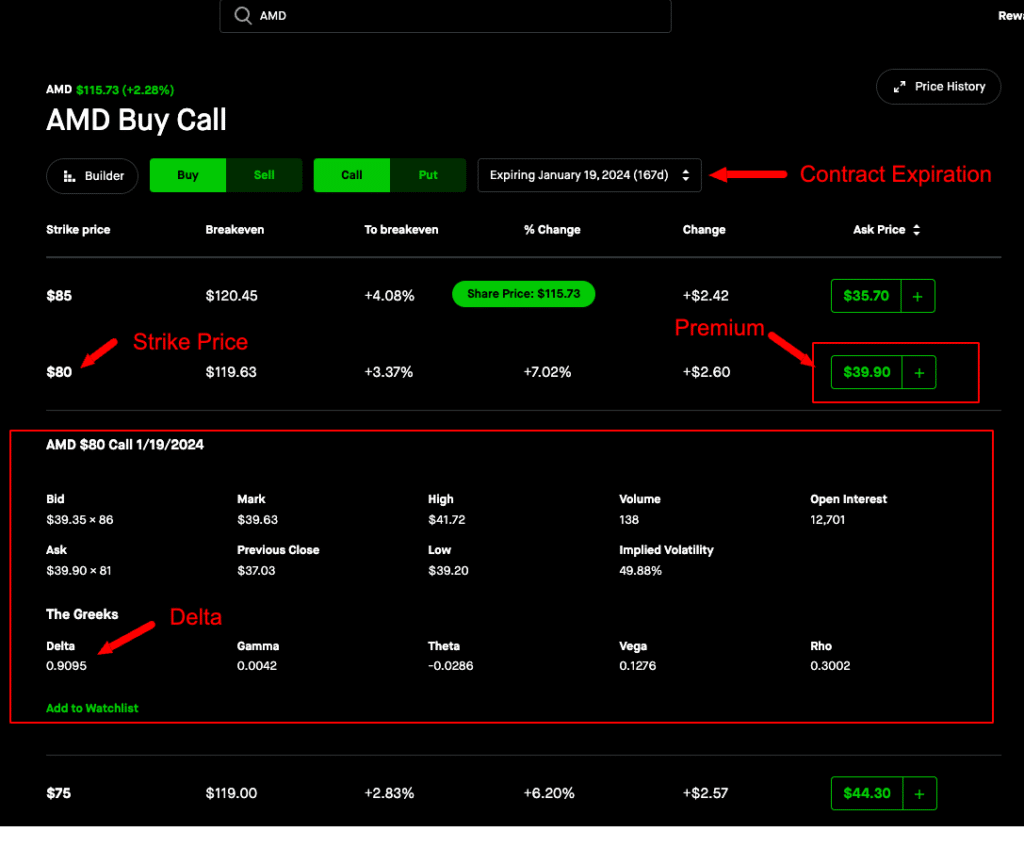Viewport: 1024px width, 864px height.
Task: Click the Strike price column header
Action: point(78,230)
